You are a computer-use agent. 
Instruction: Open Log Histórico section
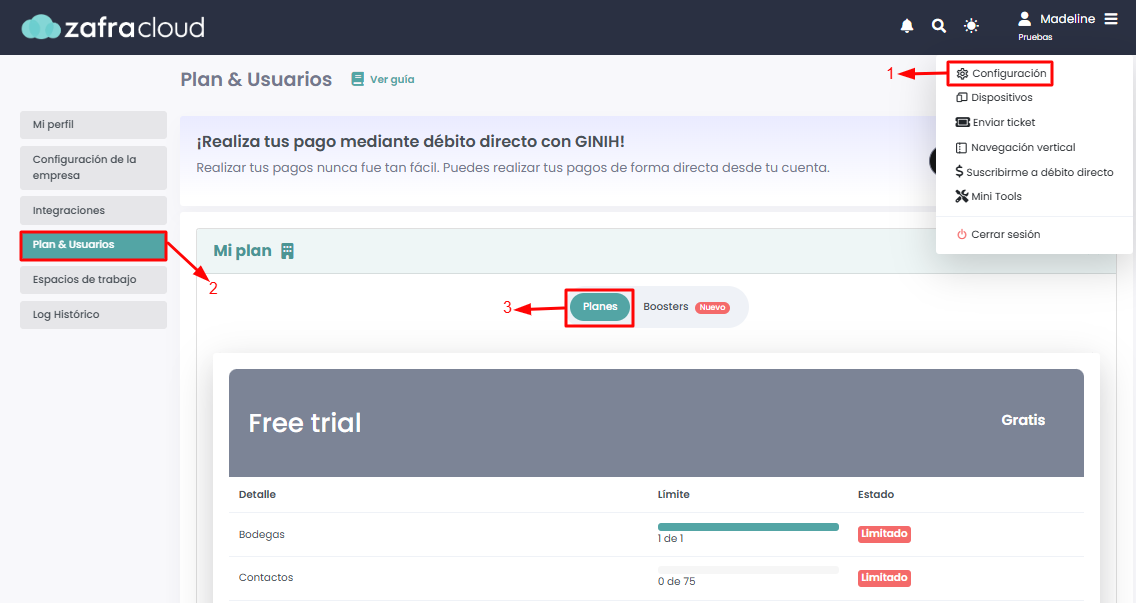93,315
